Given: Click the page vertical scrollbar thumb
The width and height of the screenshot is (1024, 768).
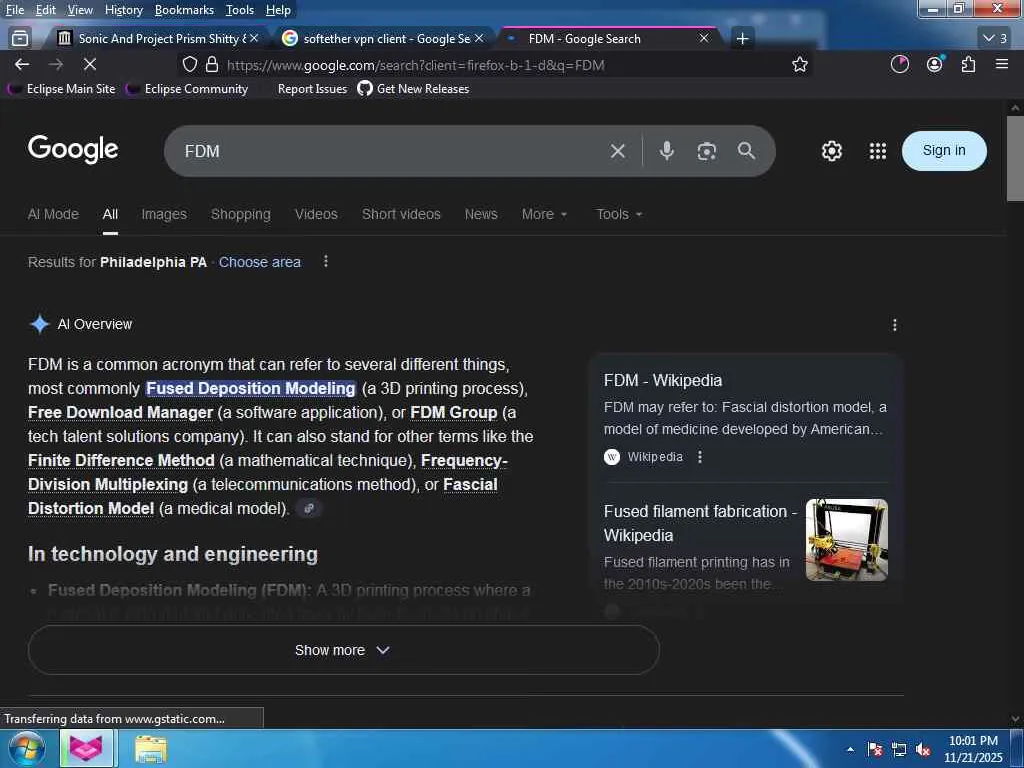Looking at the screenshot, I should 1015,159.
